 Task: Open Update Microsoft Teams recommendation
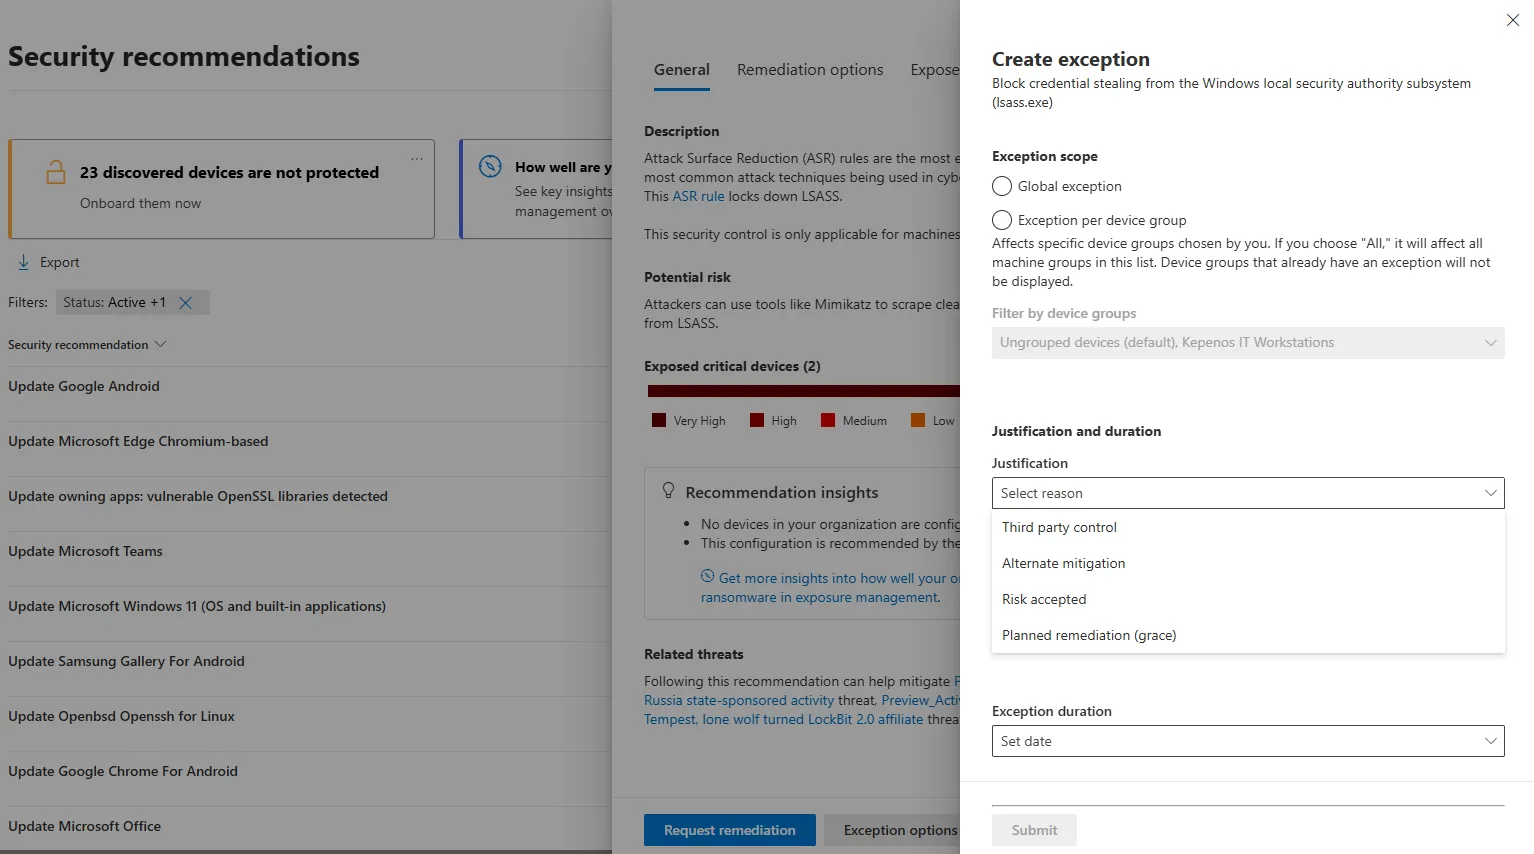[85, 551]
